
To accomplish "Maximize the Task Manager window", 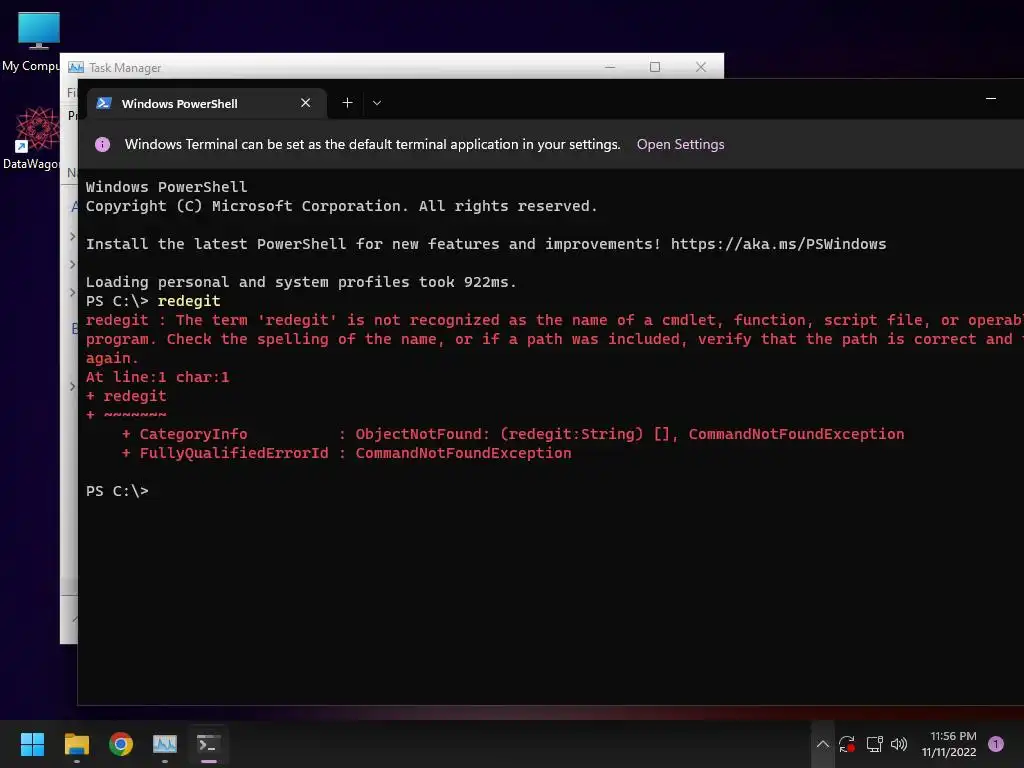I will (655, 67).
